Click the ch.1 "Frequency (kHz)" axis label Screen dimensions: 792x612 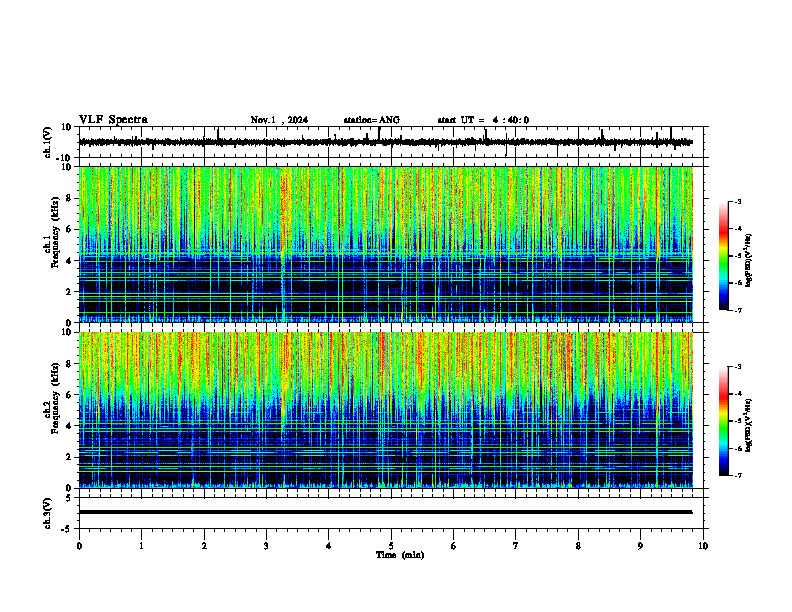click(55, 232)
